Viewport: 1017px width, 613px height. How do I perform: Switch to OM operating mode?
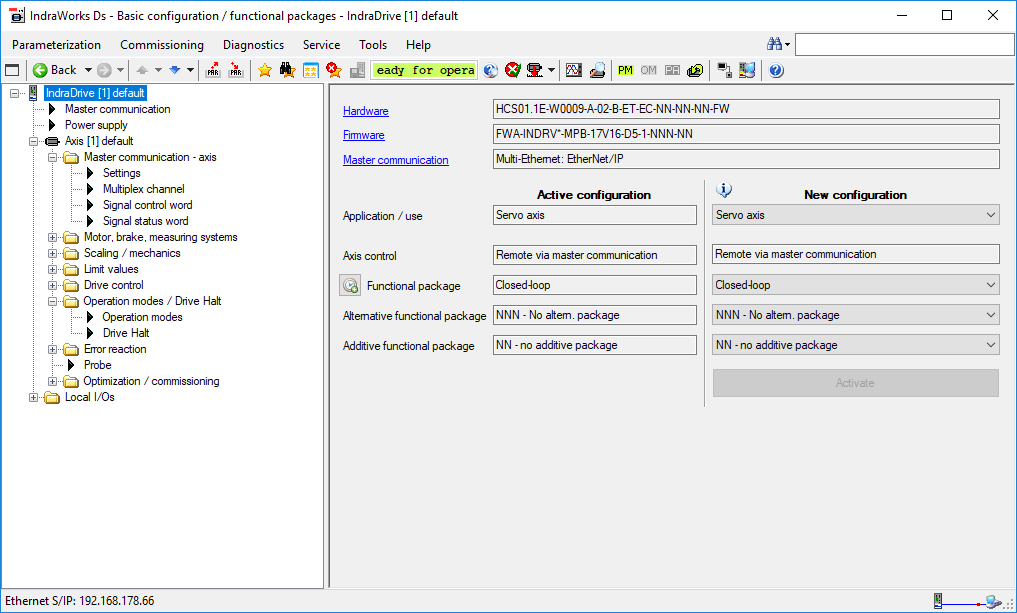[649, 70]
